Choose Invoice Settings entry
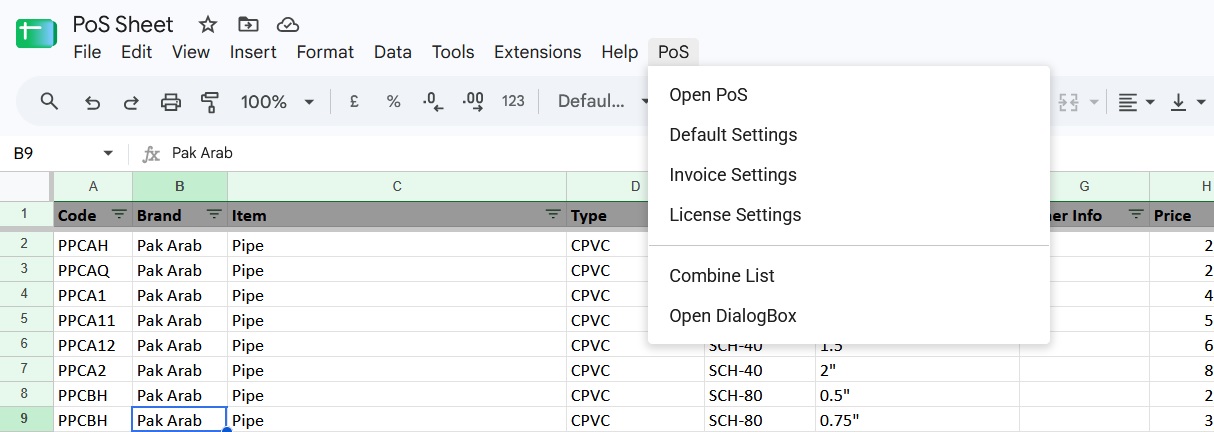The width and height of the screenshot is (1214, 432). tap(849, 175)
